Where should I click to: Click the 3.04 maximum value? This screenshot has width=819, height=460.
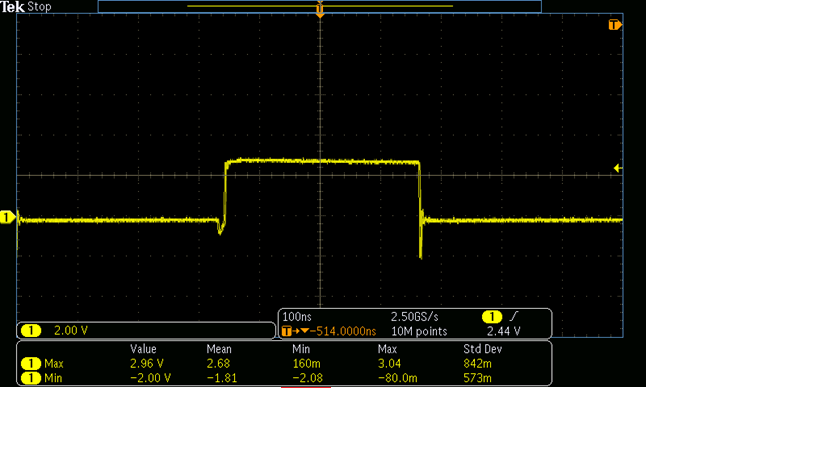click(390, 363)
